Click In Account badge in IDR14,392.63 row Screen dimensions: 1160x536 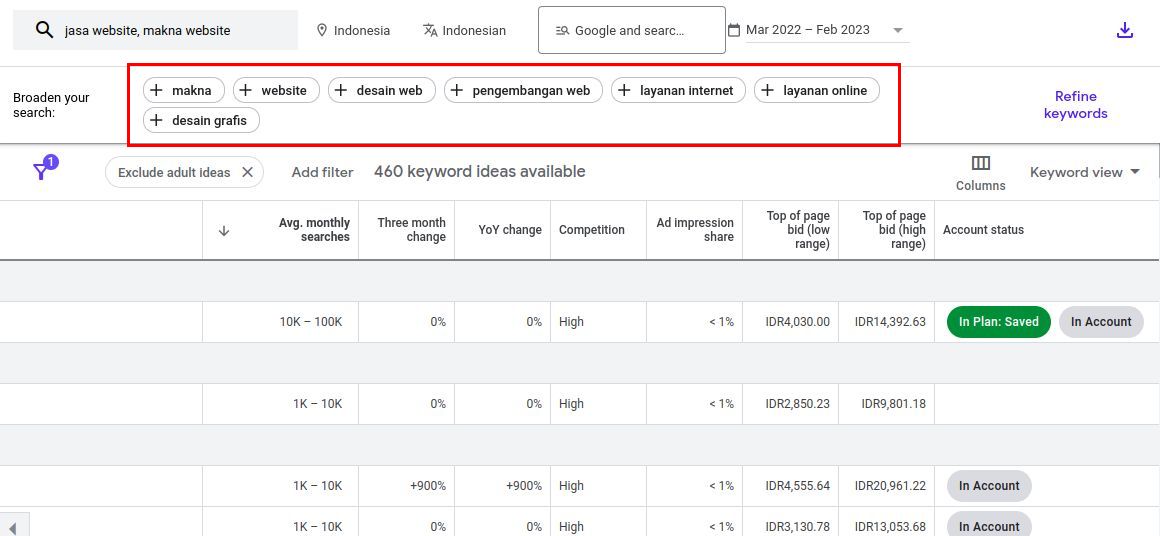point(1101,322)
